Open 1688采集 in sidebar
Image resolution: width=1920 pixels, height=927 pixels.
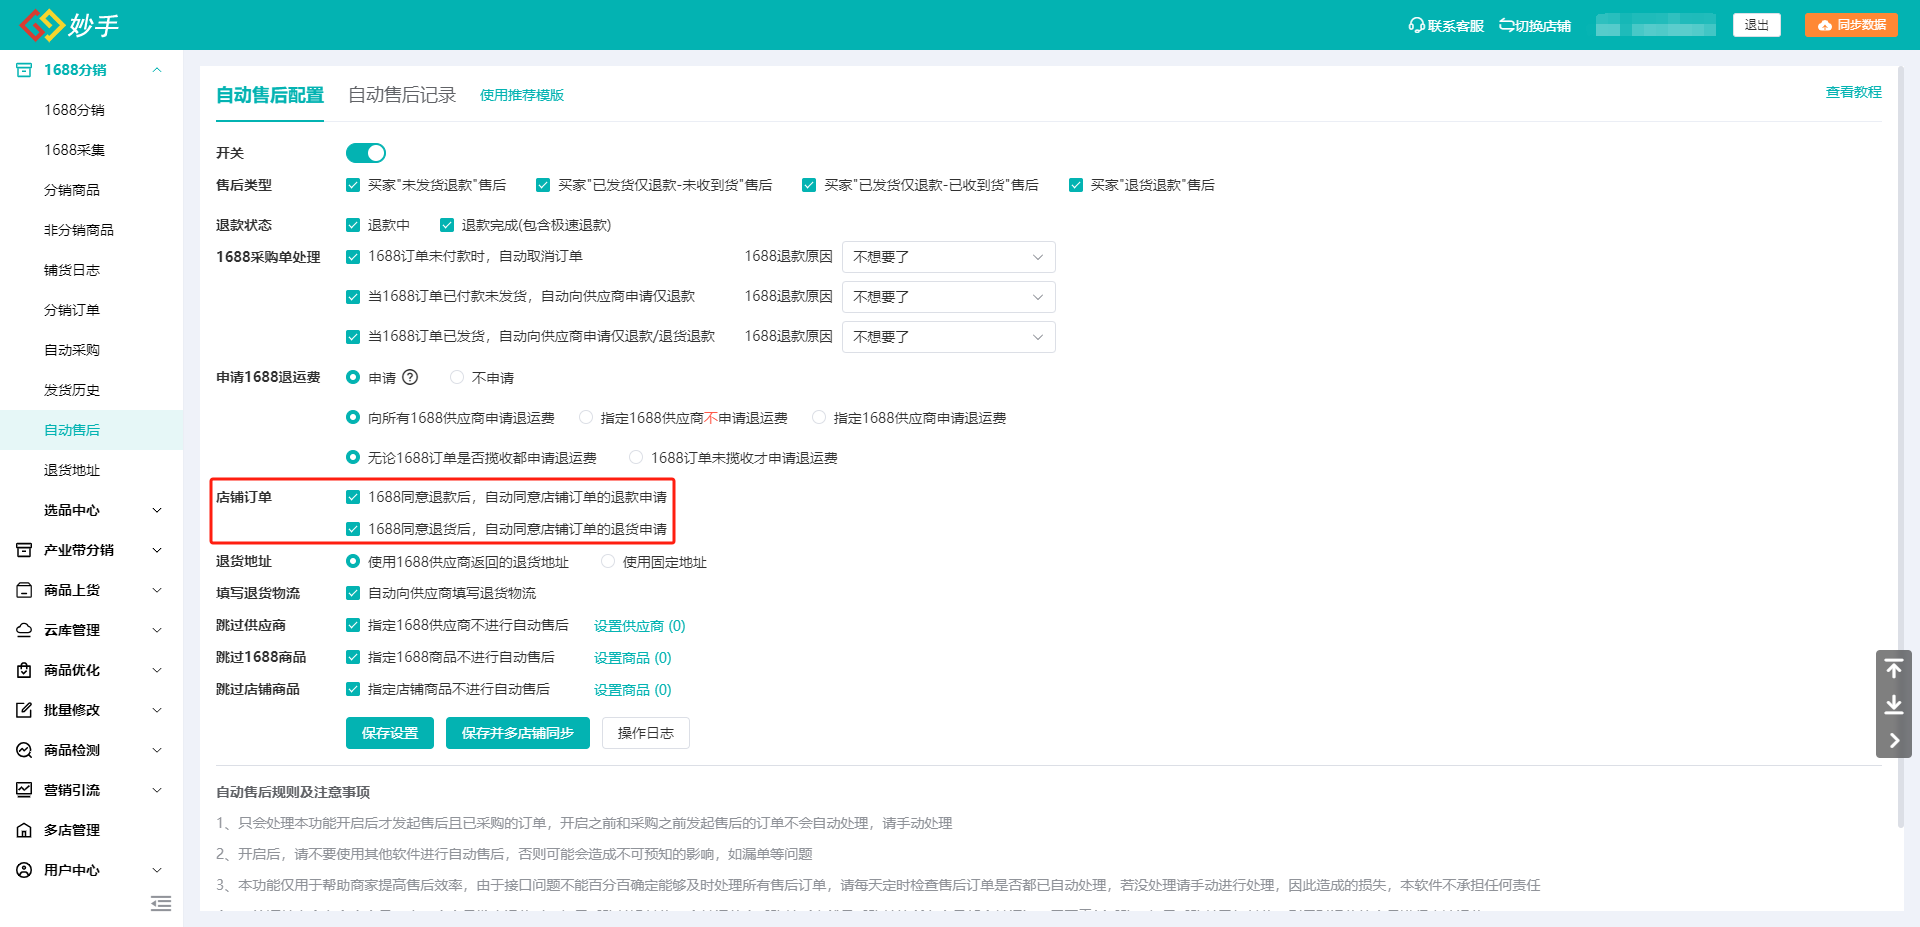tap(75, 150)
